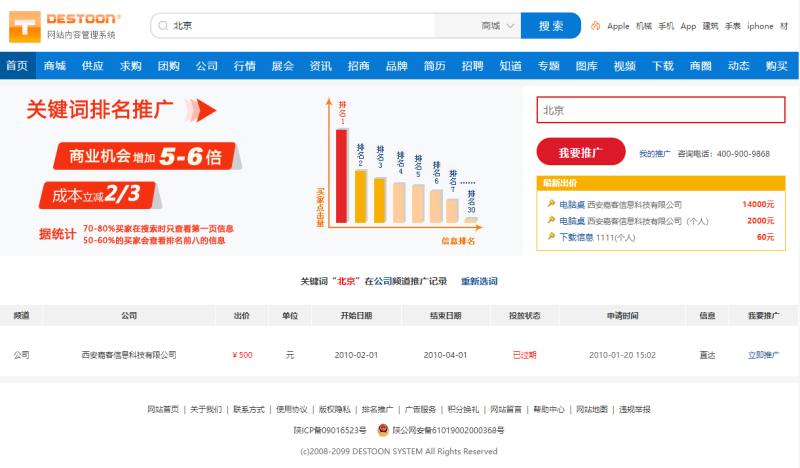Open 品牌 nav tab

(x=396, y=65)
